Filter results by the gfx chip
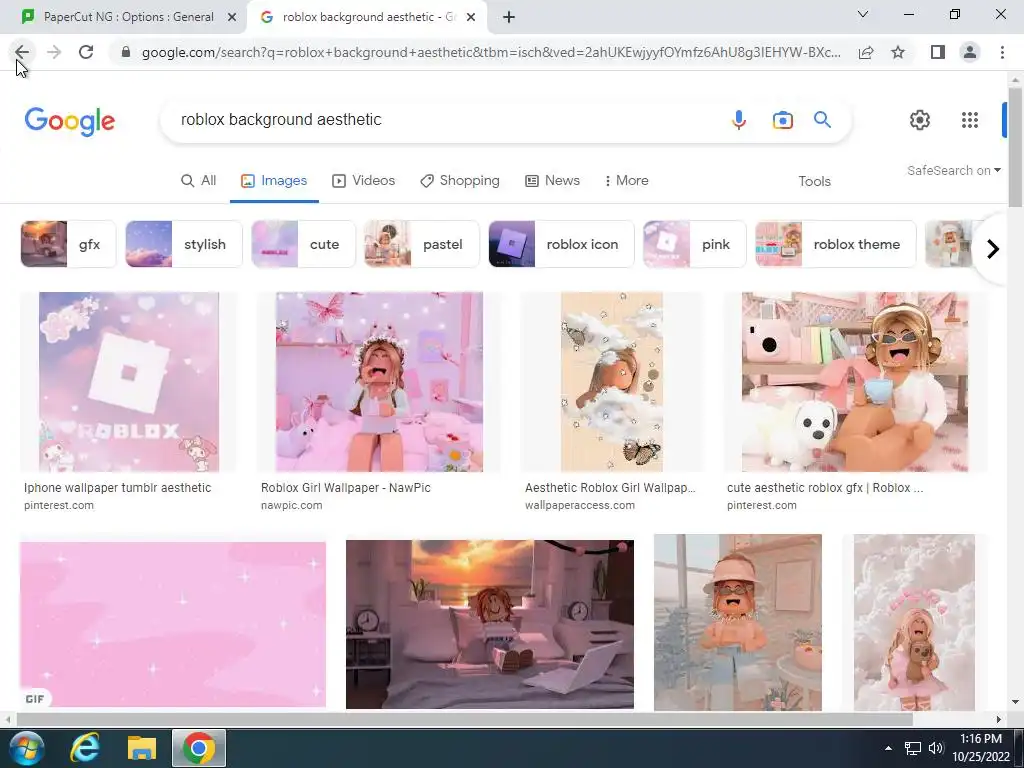Screen dimensions: 1024x768 tap(68, 244)
